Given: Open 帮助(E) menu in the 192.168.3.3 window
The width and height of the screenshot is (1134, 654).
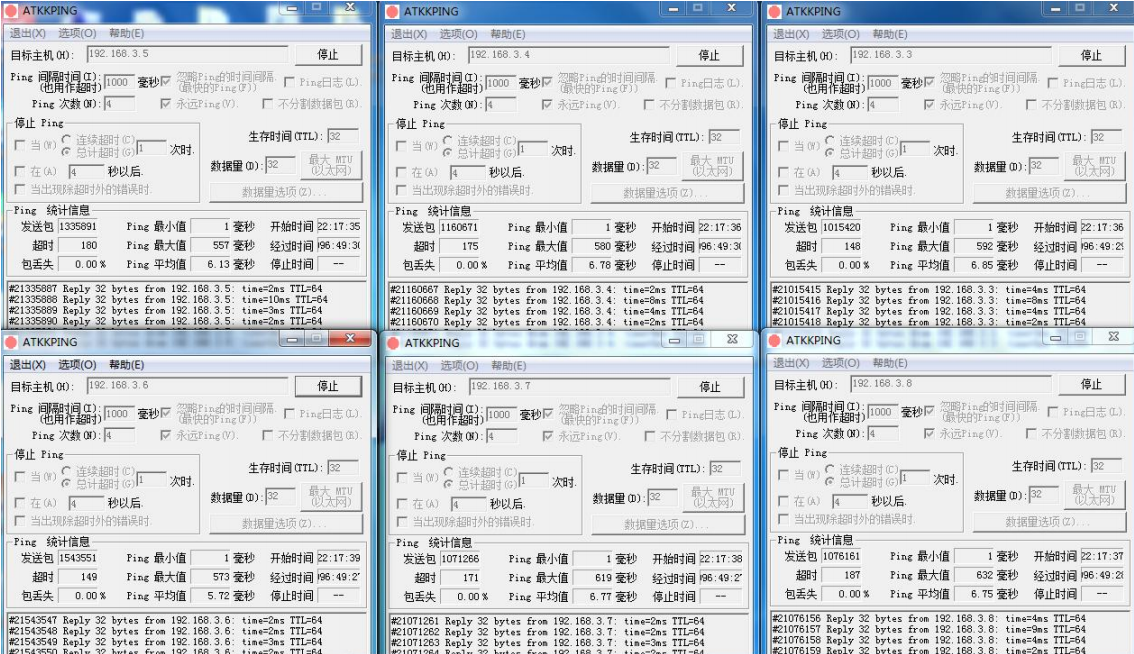Looking at the screenshot, I should click(890, 34).
